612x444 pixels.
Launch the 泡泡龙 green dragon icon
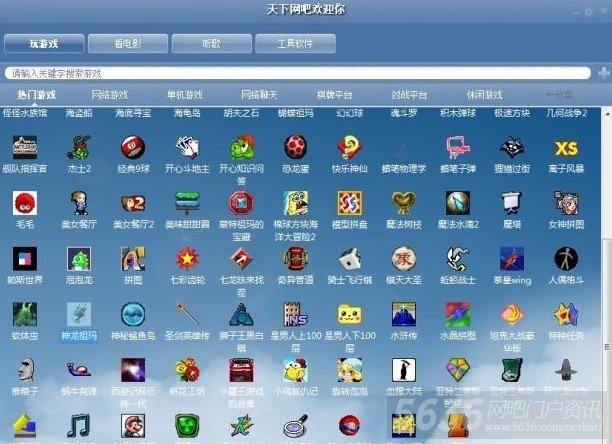pos(79,258)
